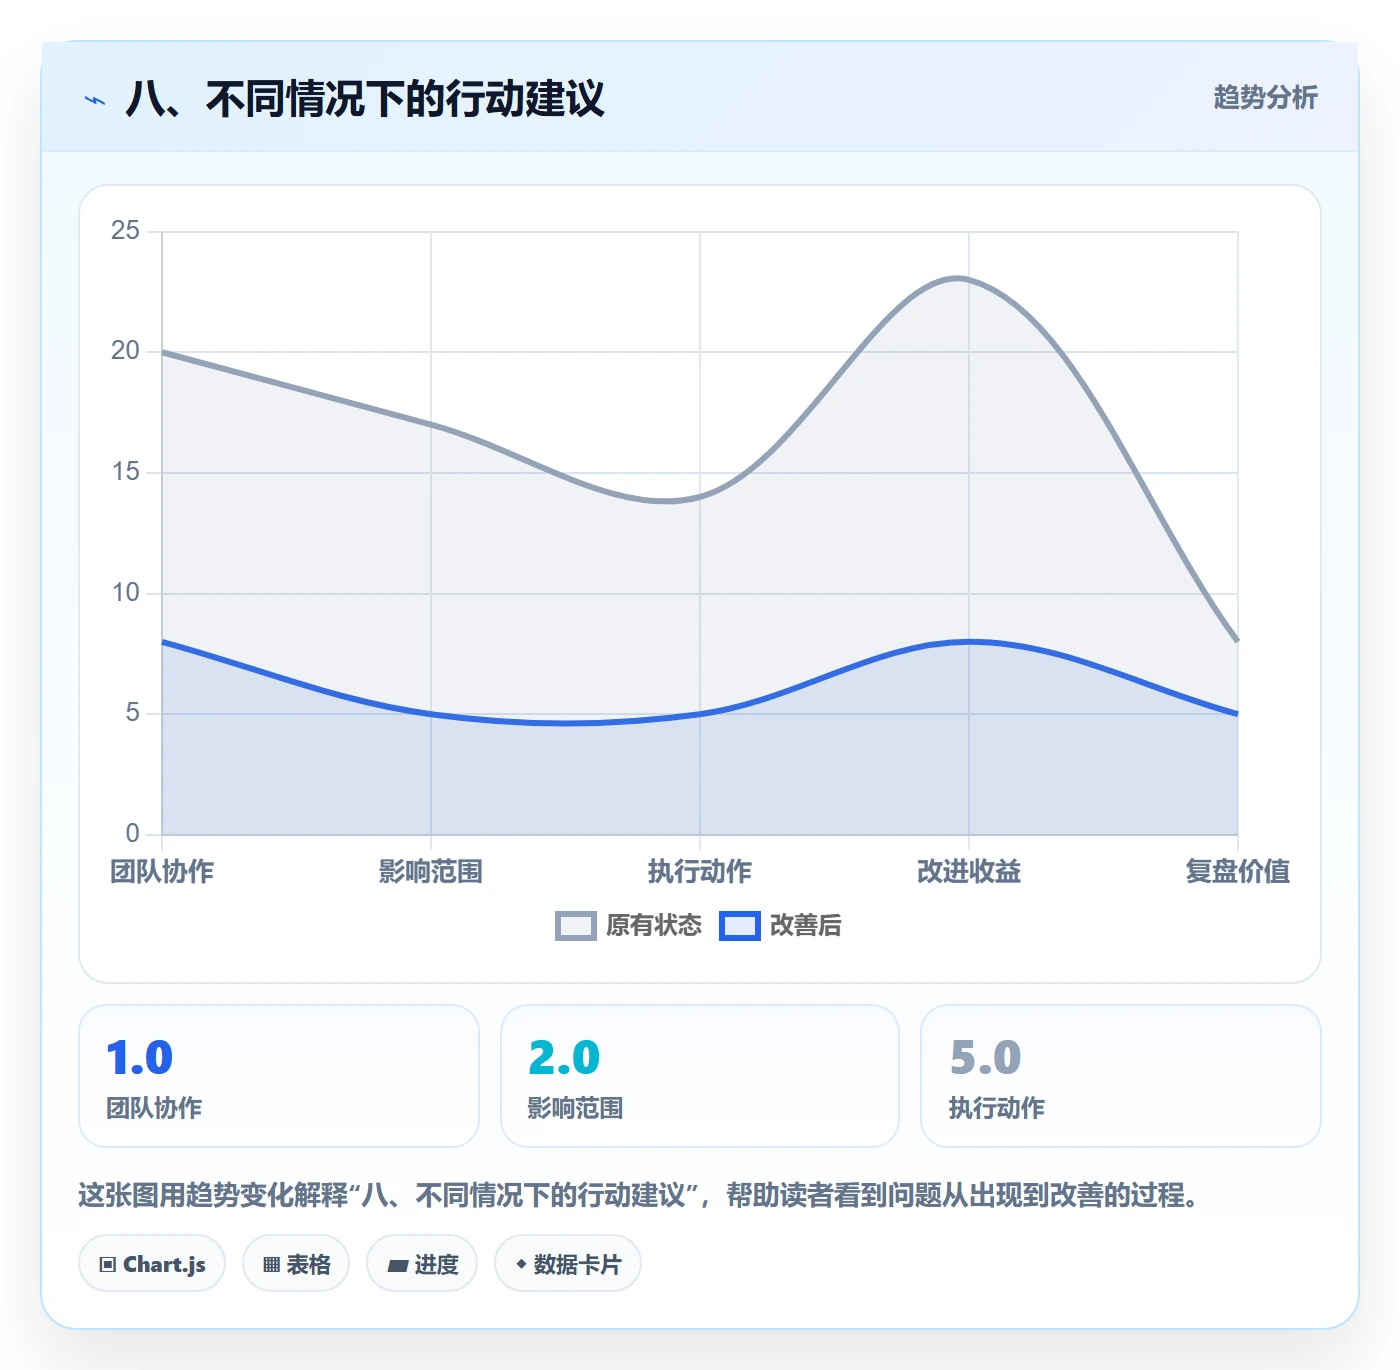The width and height of the screenshot is (1400, 1370).
Task: Click the y-axis value 25
Action: coord(125,231)
